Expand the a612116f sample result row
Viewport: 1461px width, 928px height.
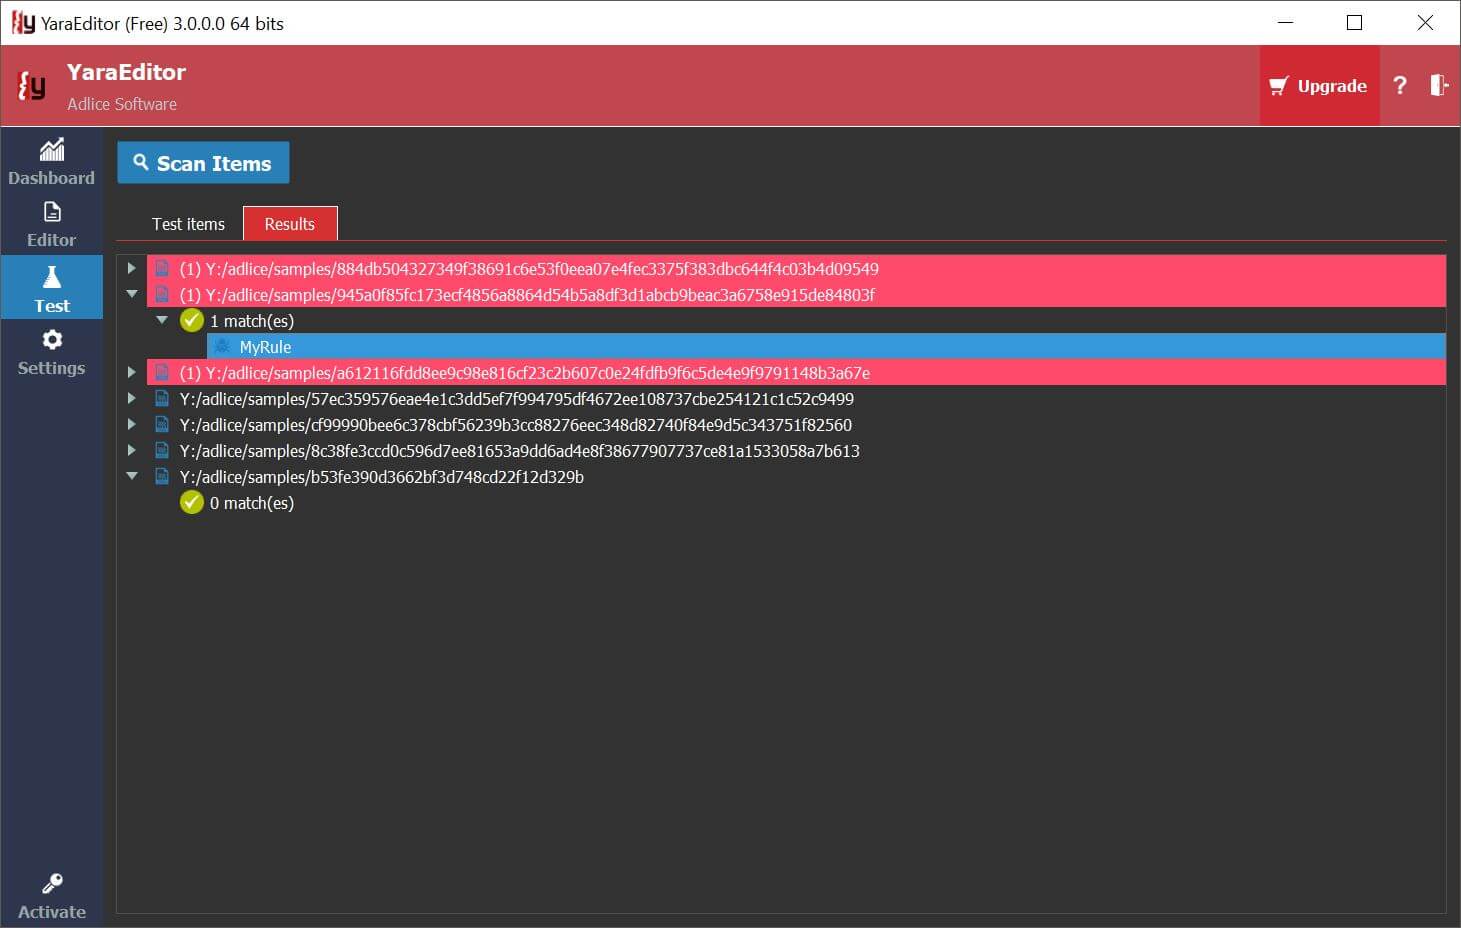point(131,373)
